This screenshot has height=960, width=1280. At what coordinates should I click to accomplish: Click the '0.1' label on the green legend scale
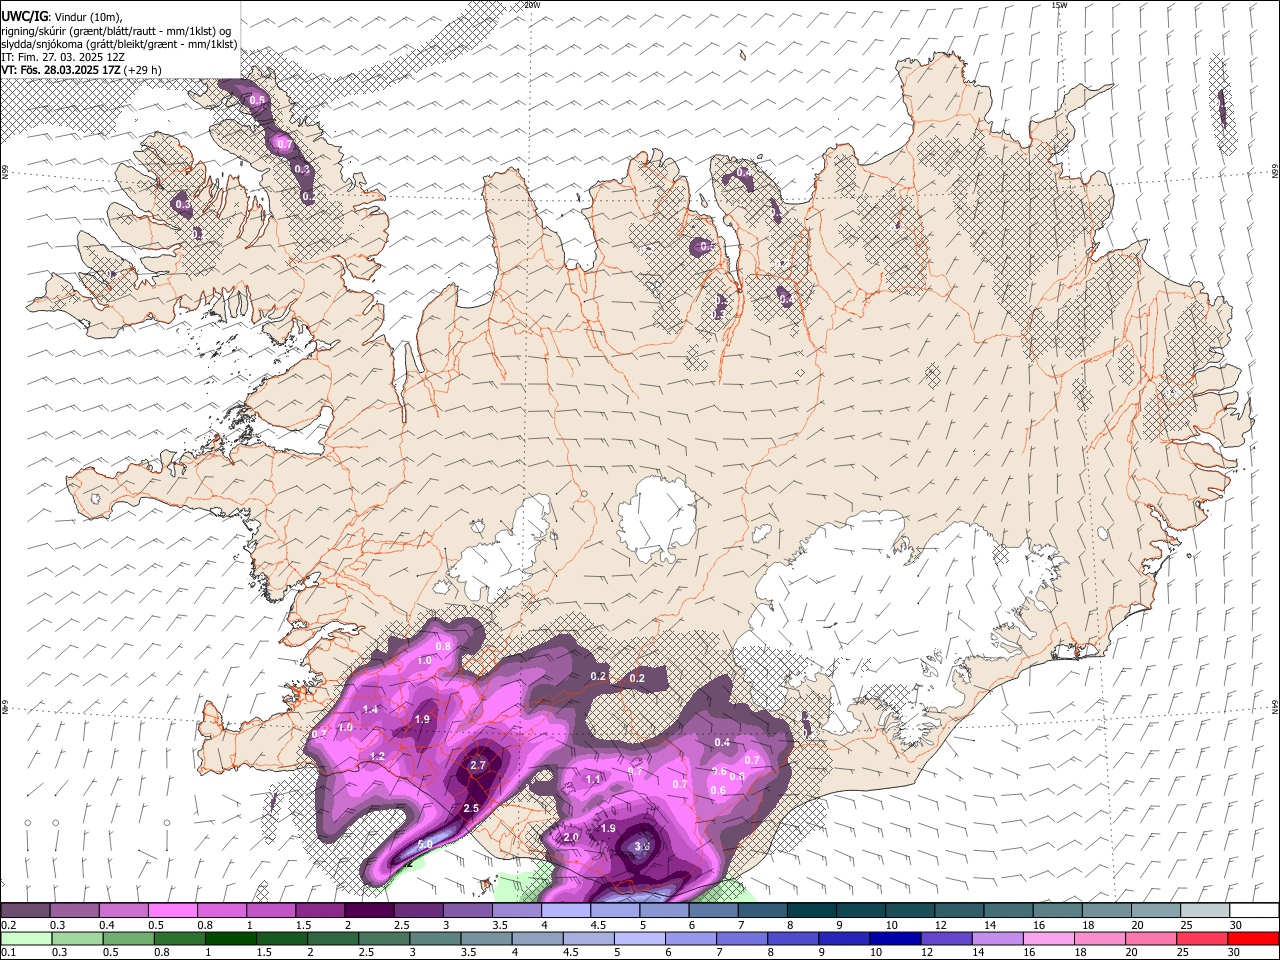[8, 952]
